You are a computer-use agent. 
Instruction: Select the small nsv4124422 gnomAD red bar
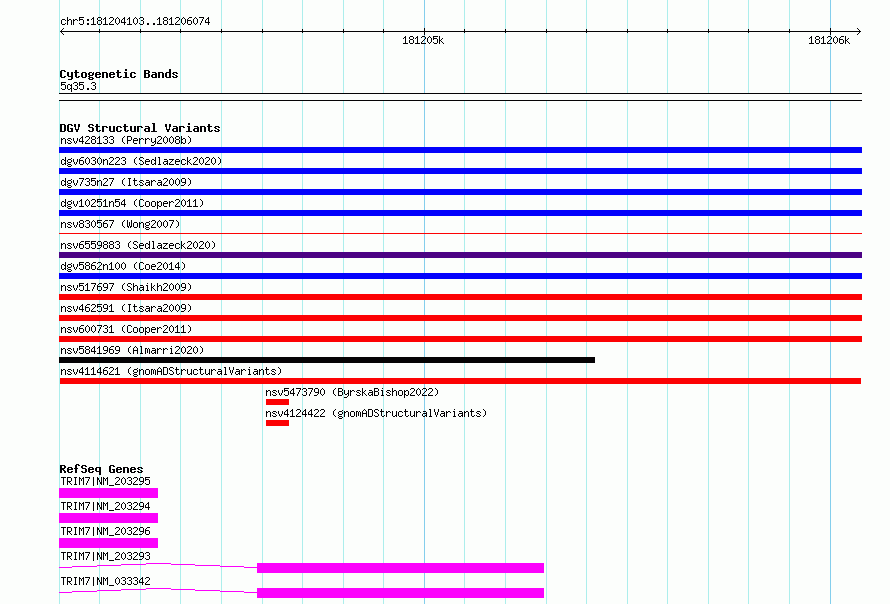[277, 423]
